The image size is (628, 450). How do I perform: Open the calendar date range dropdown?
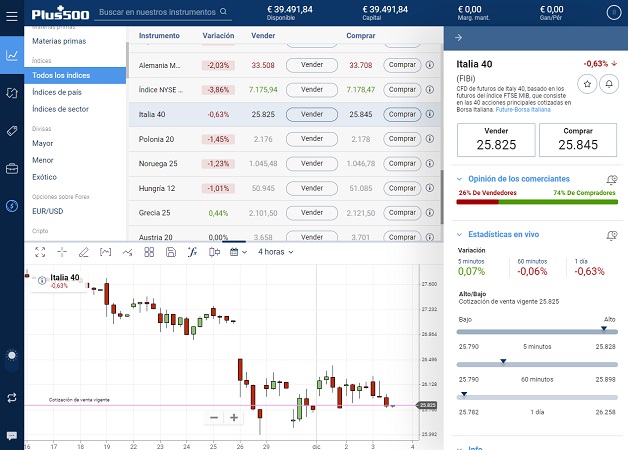point(238,252)
